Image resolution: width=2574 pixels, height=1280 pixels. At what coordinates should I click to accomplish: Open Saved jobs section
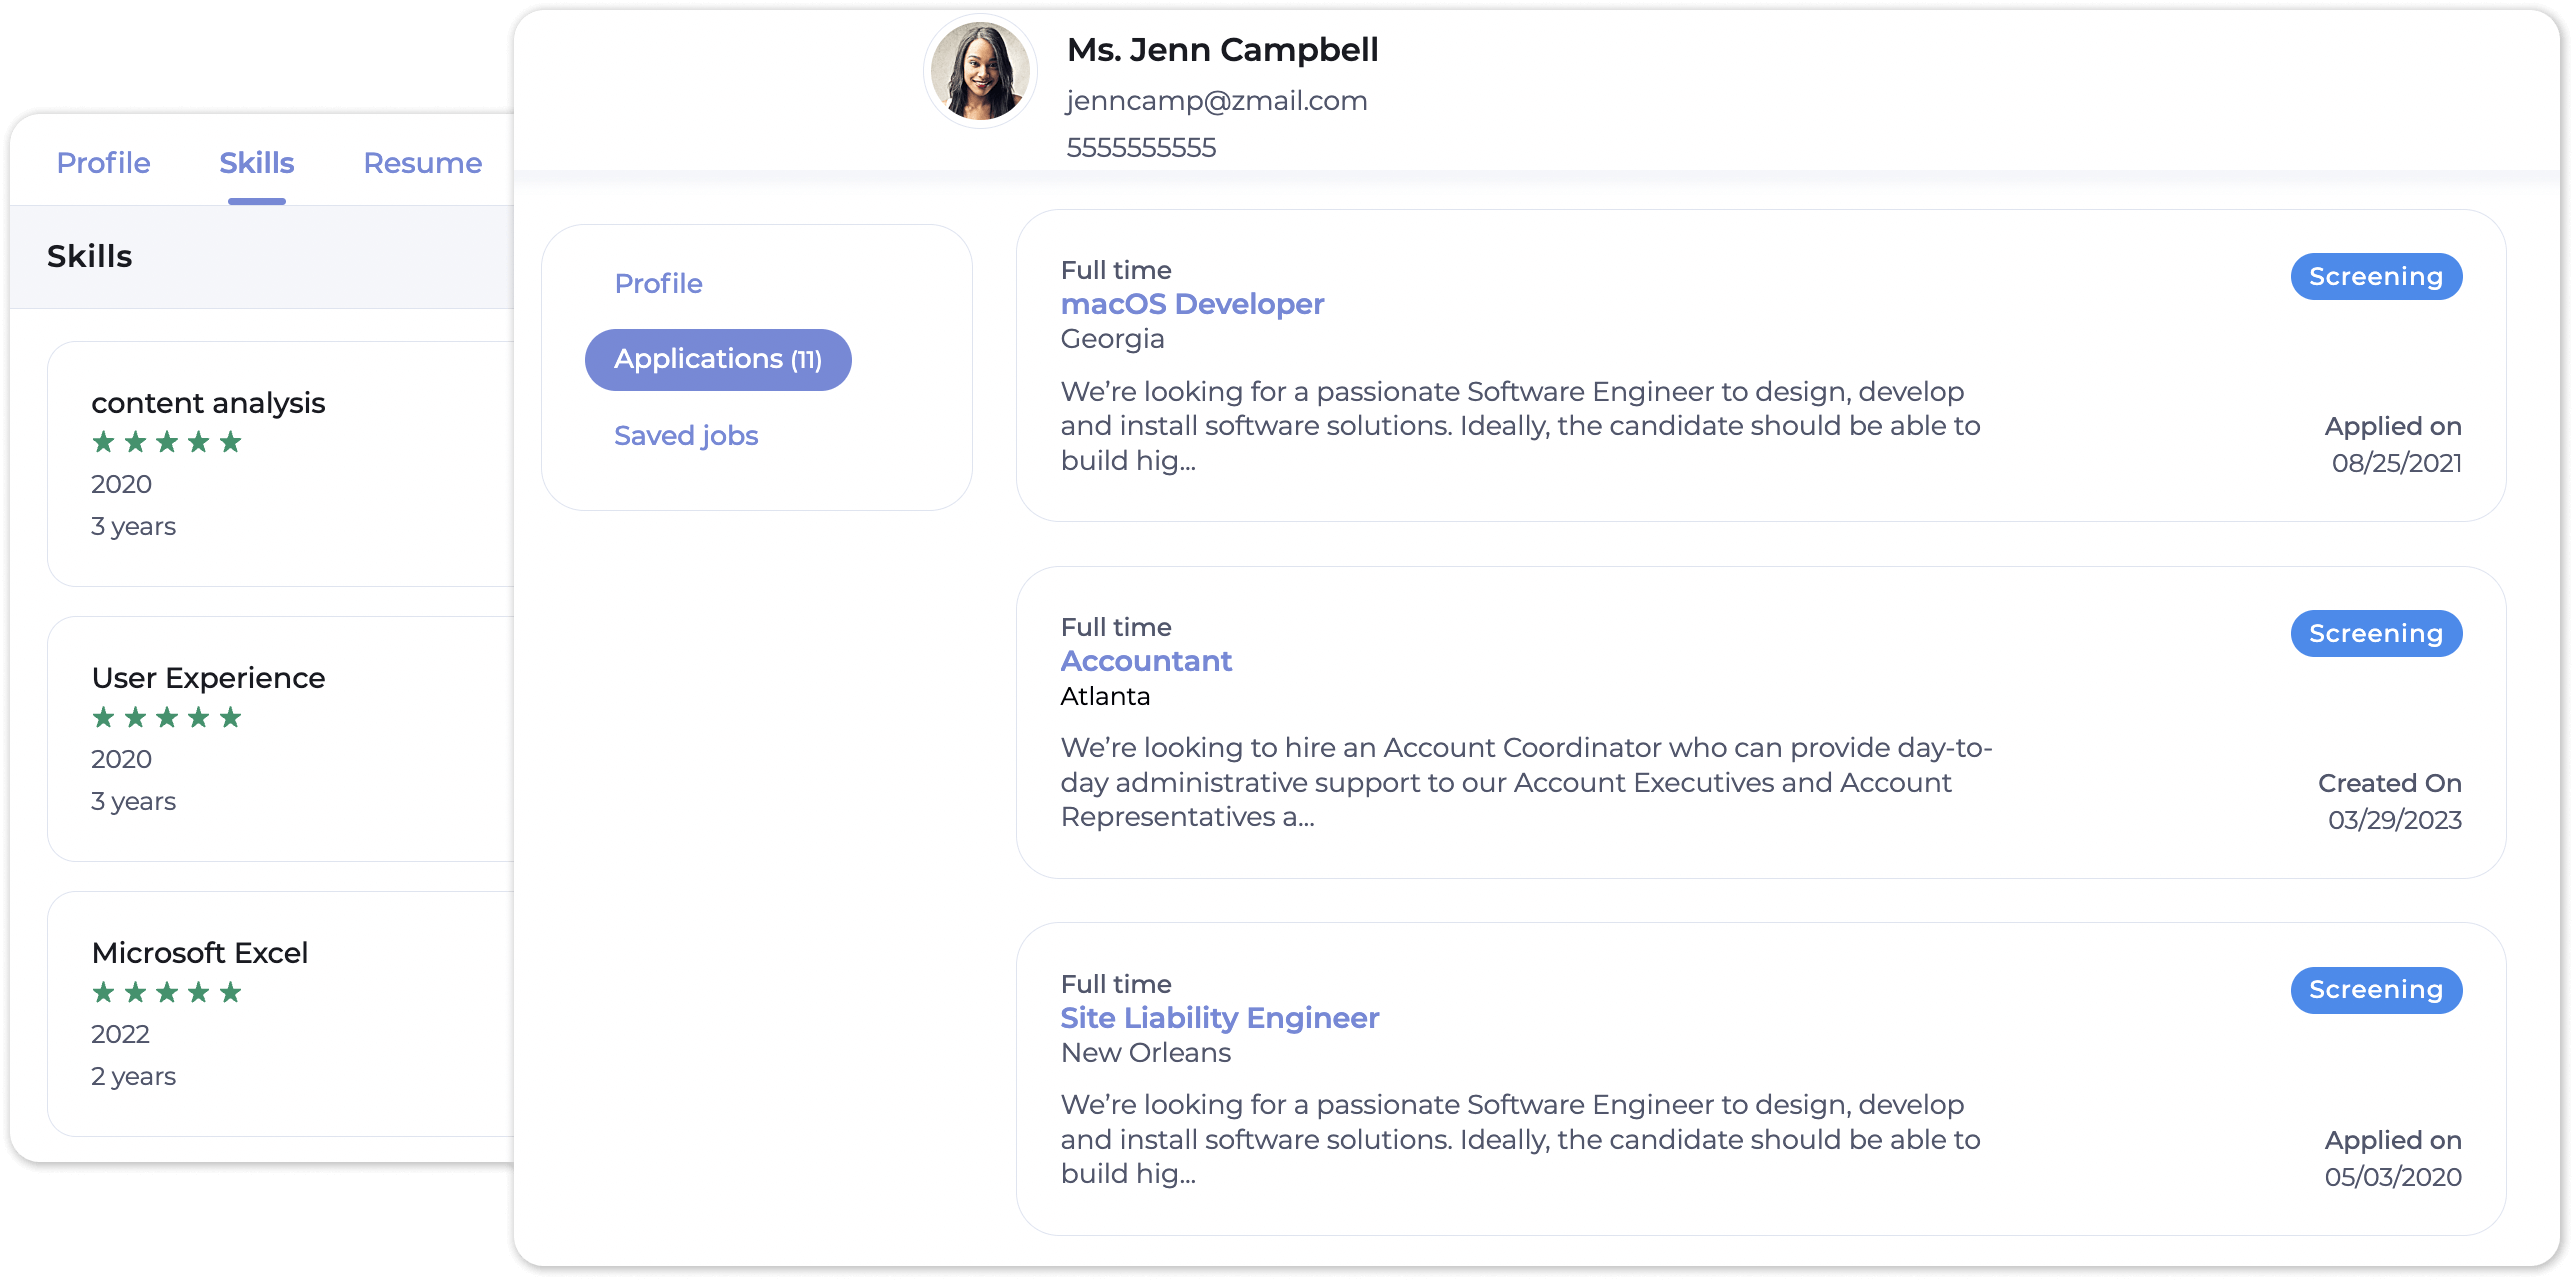(x=685, y=435)
